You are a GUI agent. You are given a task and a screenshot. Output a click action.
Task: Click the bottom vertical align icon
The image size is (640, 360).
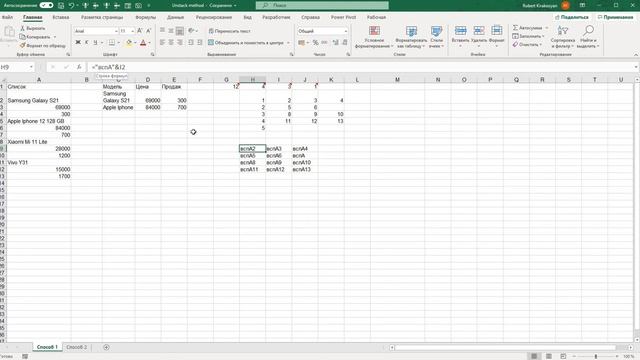pyautogui.click(x=180, y=31)
